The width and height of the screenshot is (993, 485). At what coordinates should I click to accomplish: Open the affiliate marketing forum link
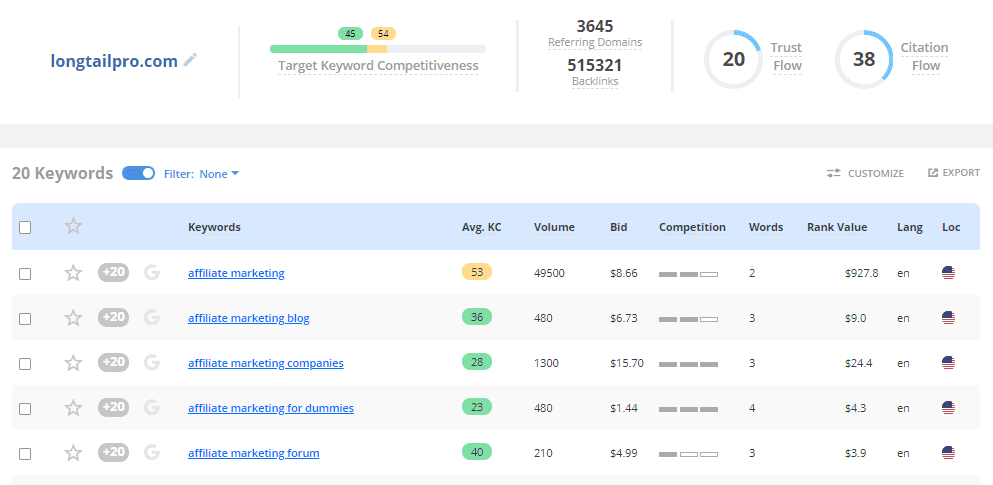pos(253,453)
